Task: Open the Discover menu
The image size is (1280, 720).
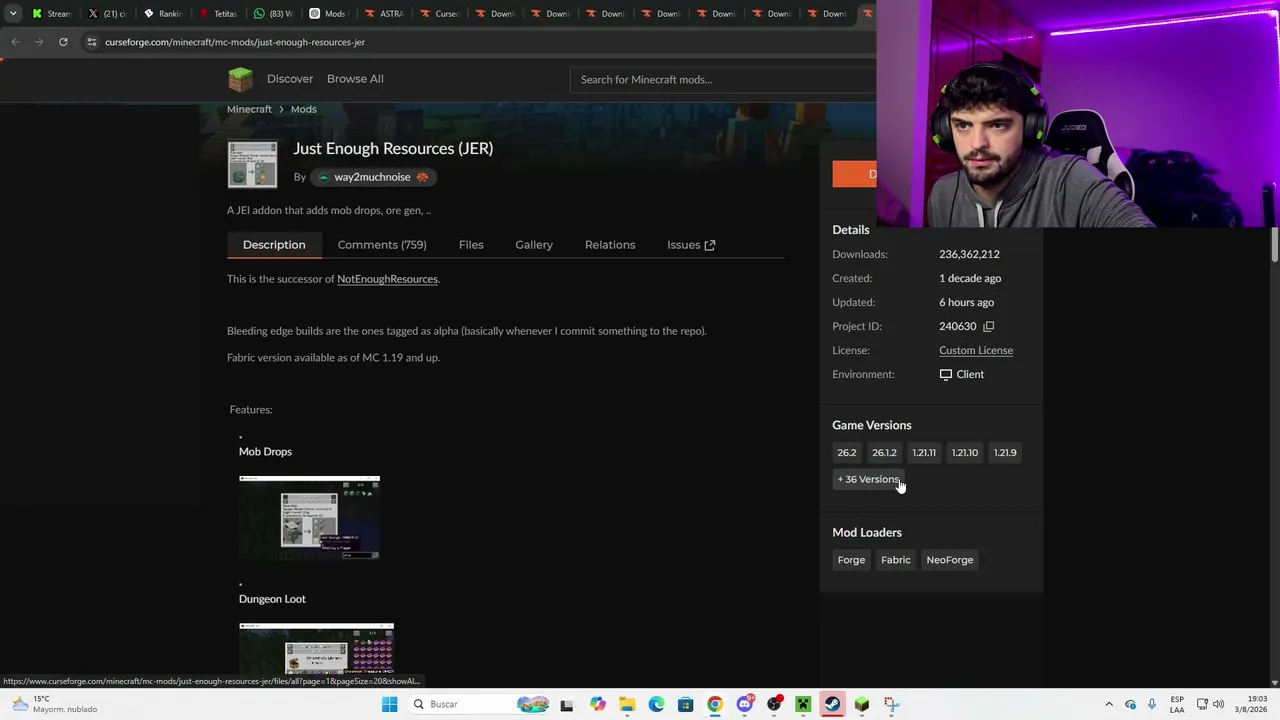Action: [290, 79]
